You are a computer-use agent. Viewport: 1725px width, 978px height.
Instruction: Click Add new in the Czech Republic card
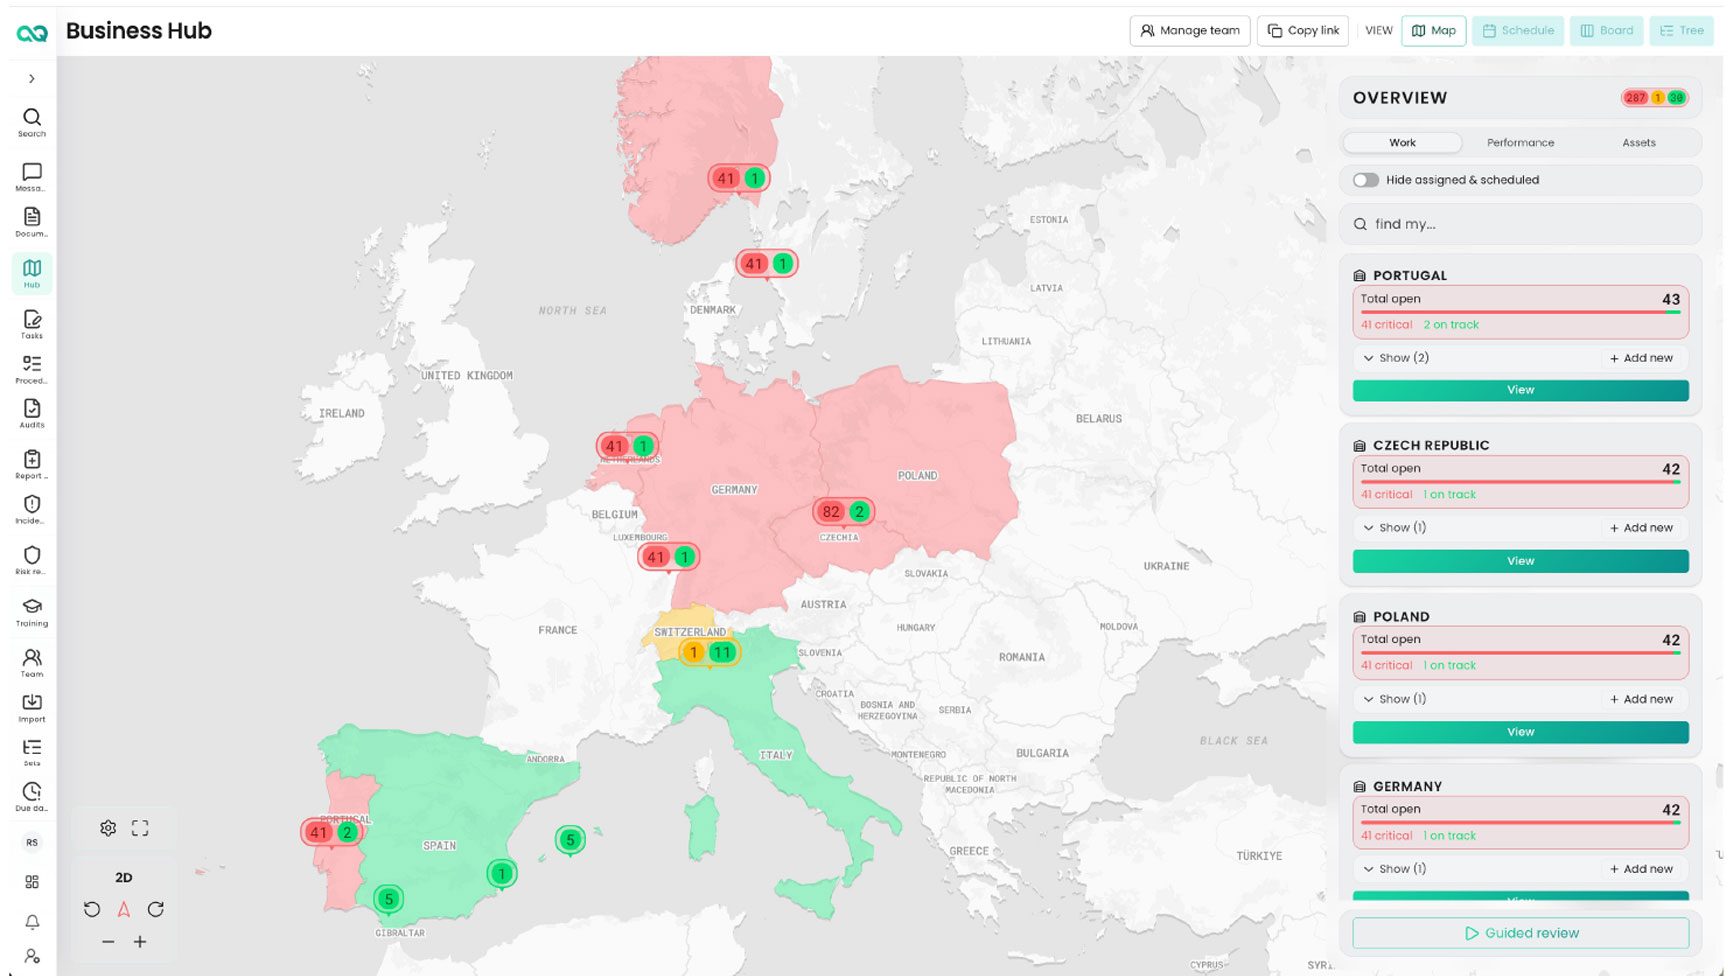click(x=1641, y=528)
